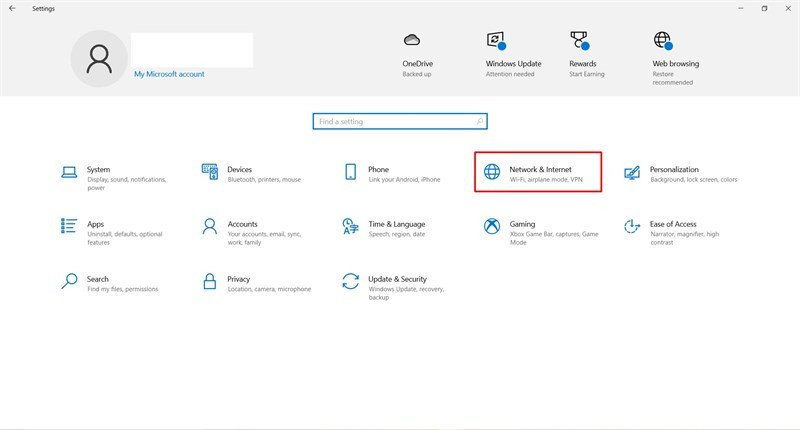
Task: Click 'Location, camera, microphone' description
Action: tap(269, 289)
